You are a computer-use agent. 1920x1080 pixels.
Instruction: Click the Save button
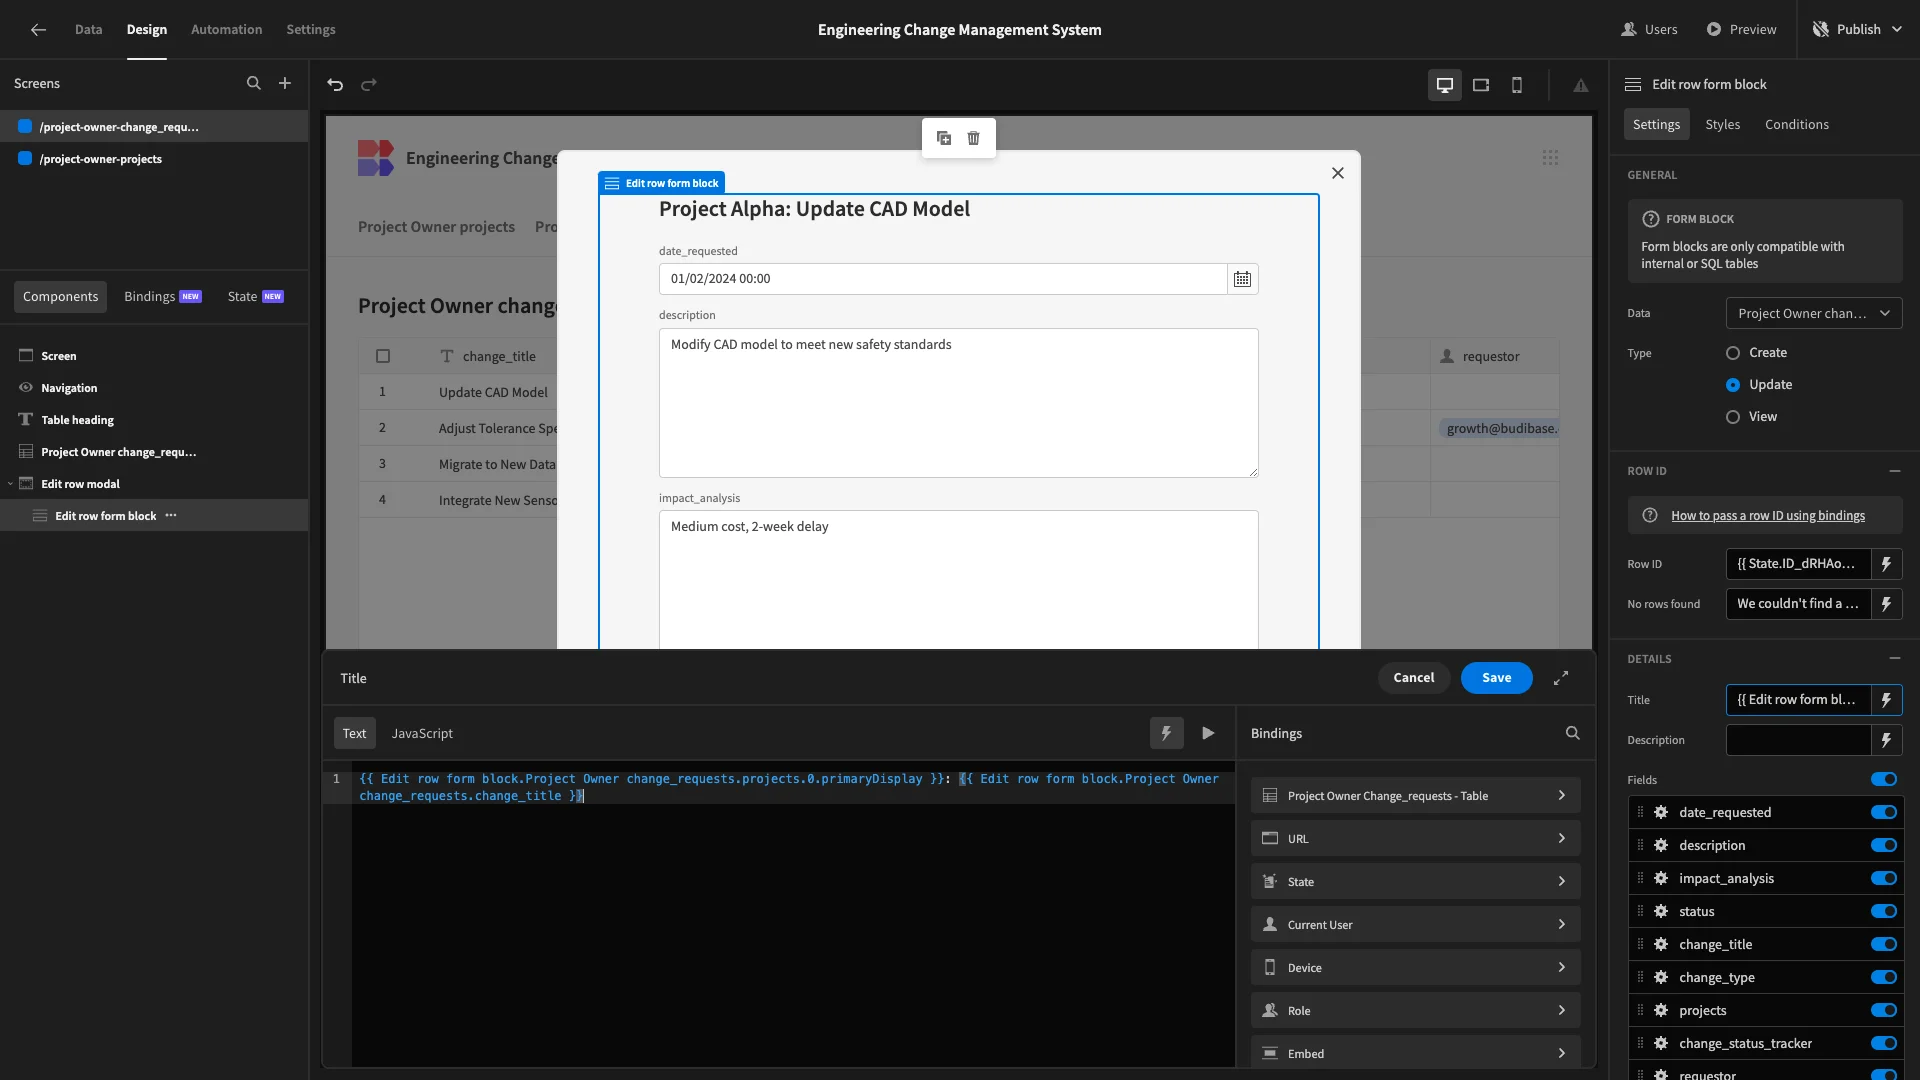click(1496, 678)
